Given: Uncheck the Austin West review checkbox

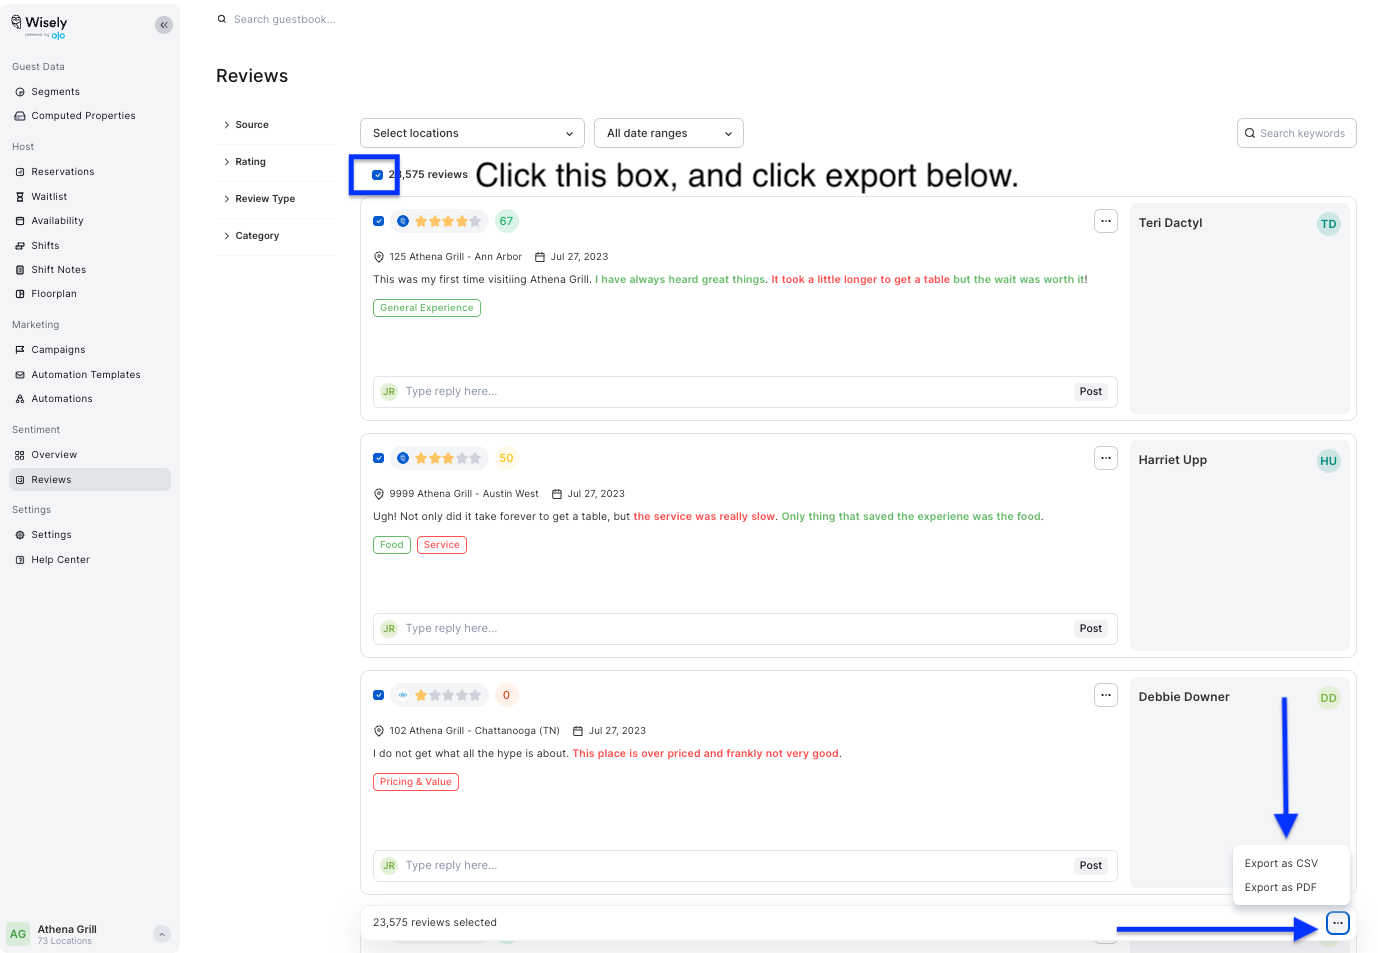Looking at the screenshot, I should click(378, 458).
